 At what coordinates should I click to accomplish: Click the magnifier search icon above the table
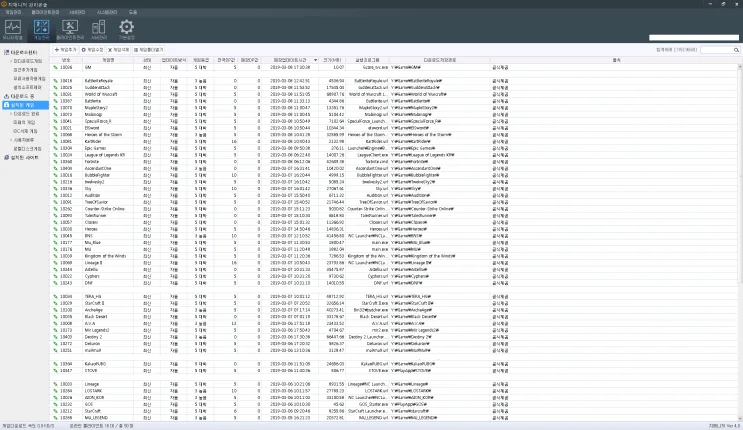pyautogui.click(x=736, y=50)
